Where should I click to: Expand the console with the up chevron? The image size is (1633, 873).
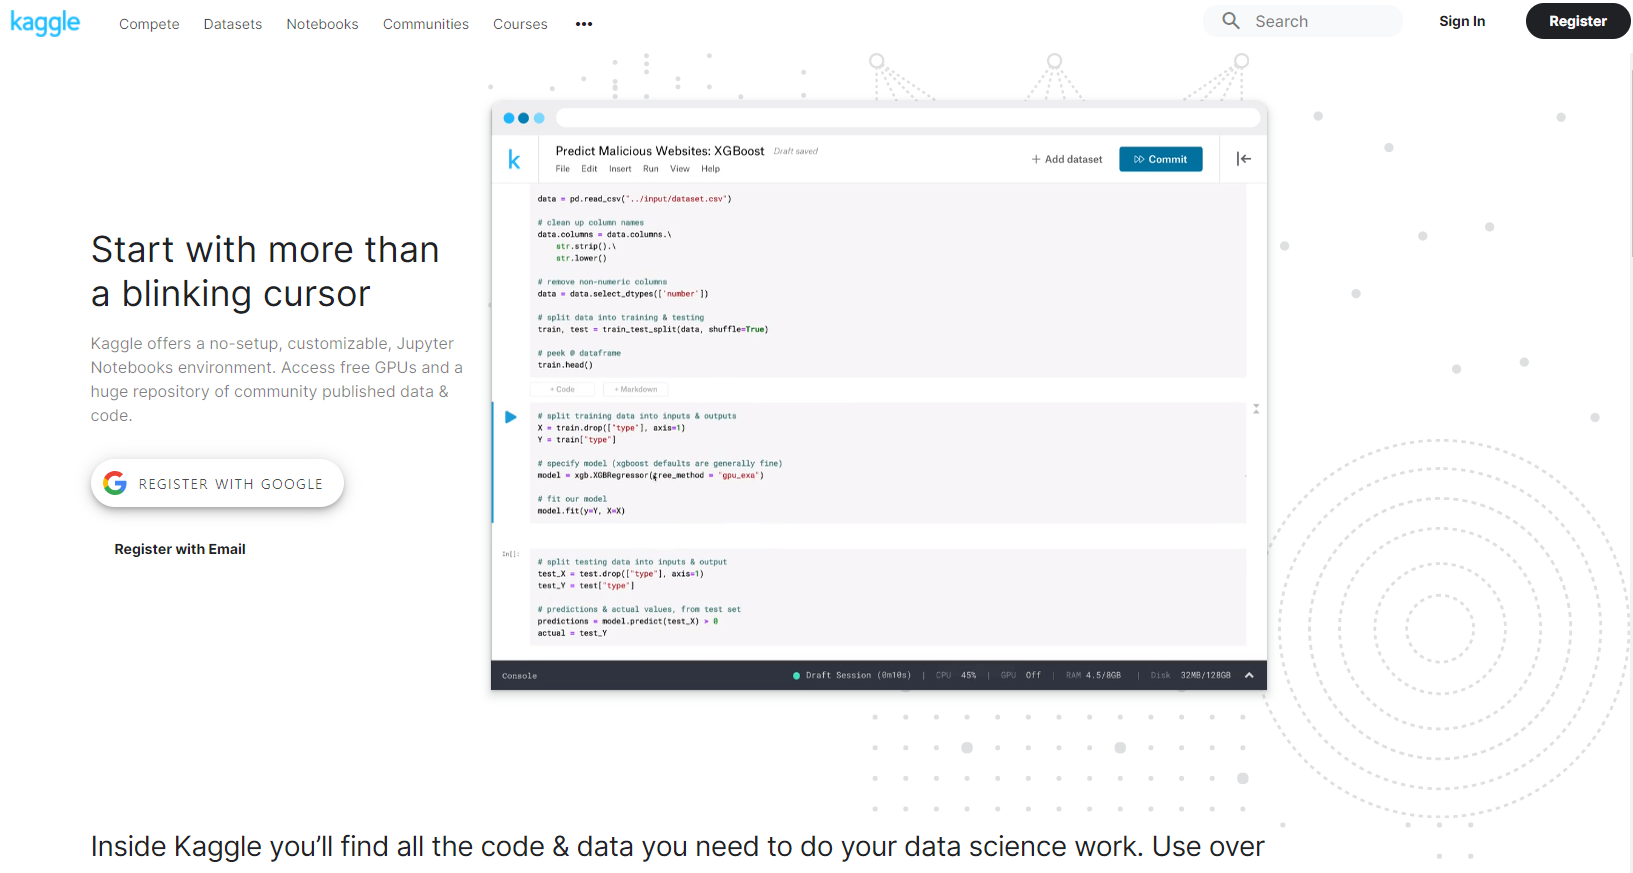tap(1249, 675)
